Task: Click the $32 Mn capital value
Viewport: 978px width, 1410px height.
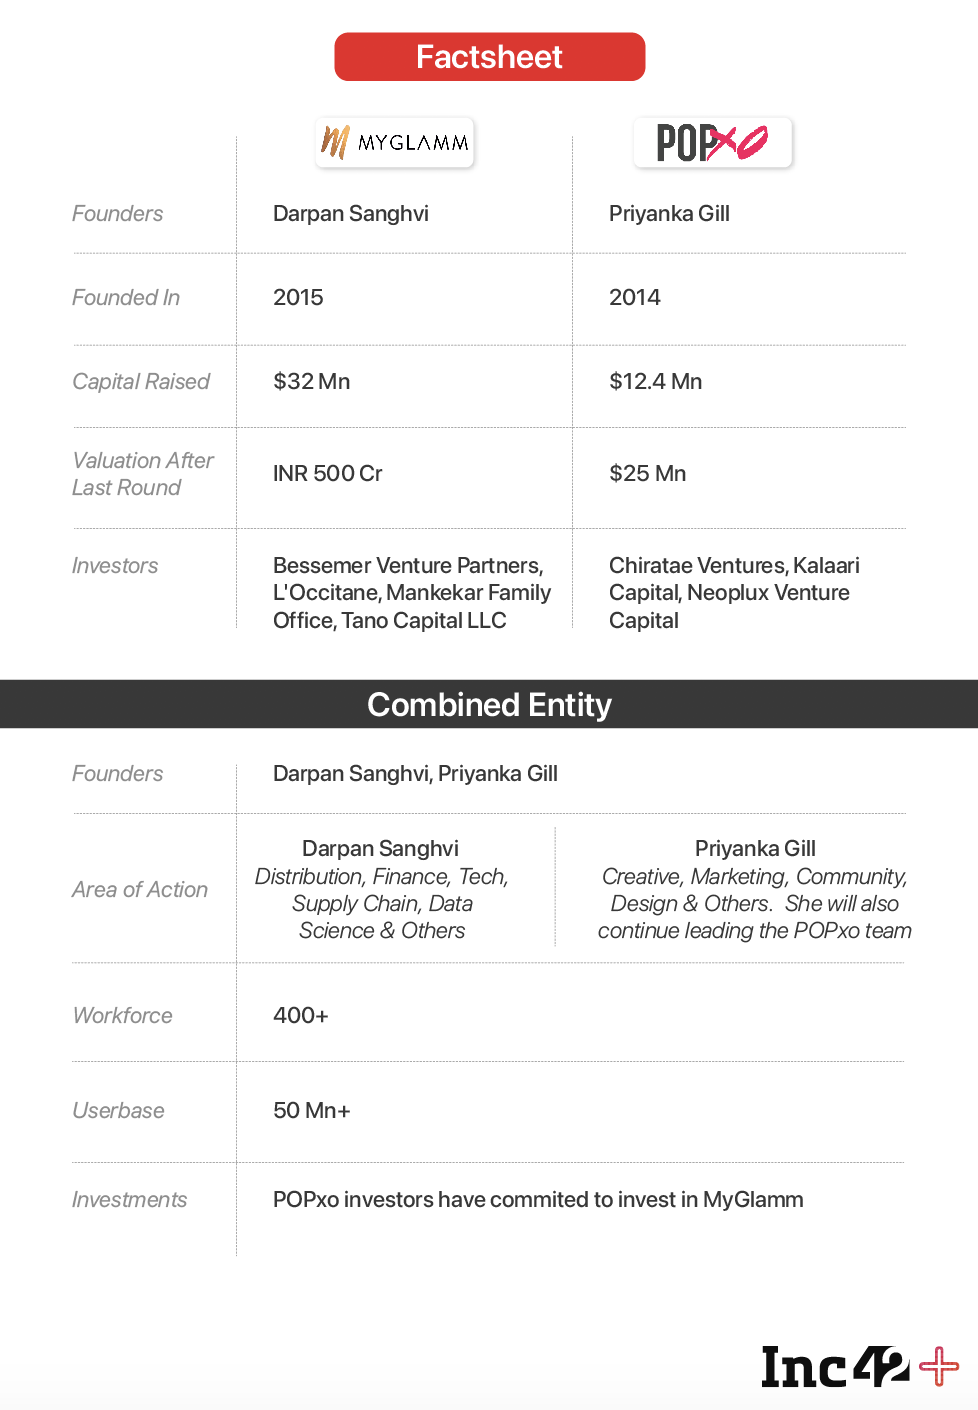Action: pos(312,382)
